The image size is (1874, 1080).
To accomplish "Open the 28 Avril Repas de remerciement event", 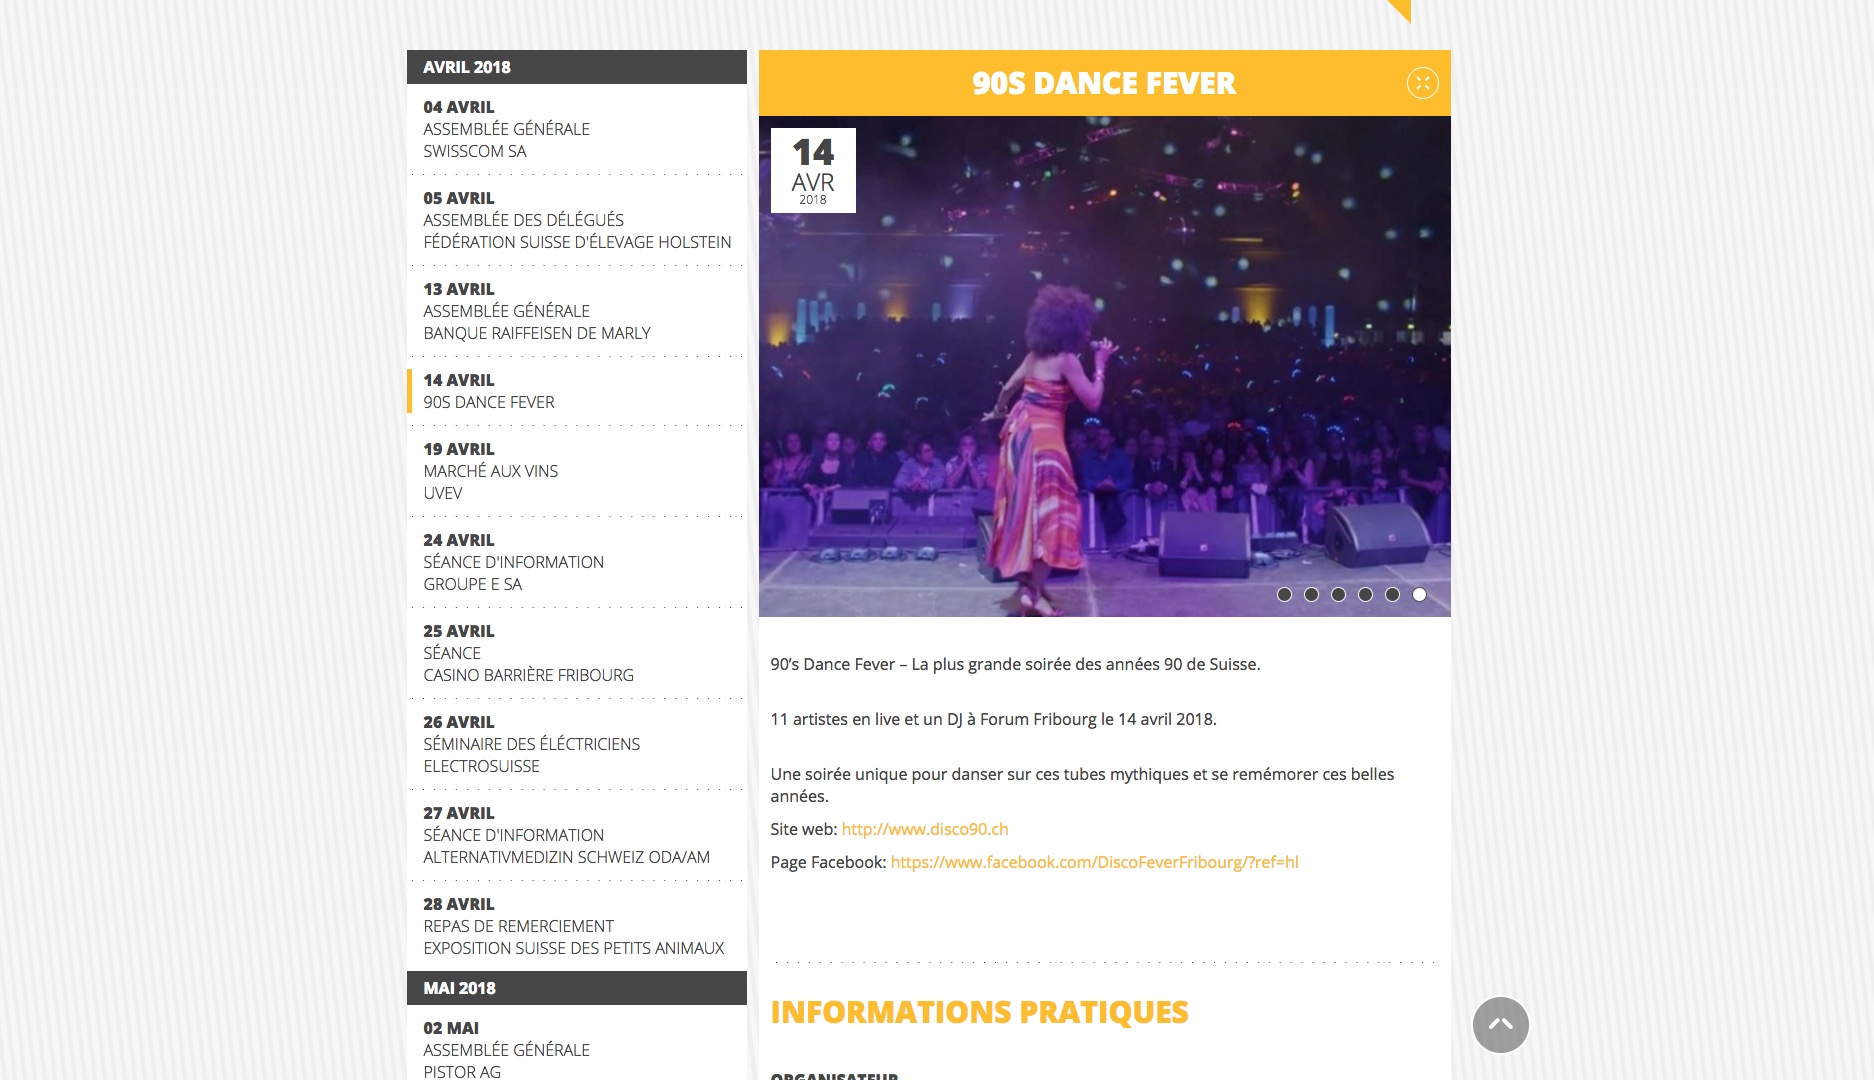I will [577, 926].
